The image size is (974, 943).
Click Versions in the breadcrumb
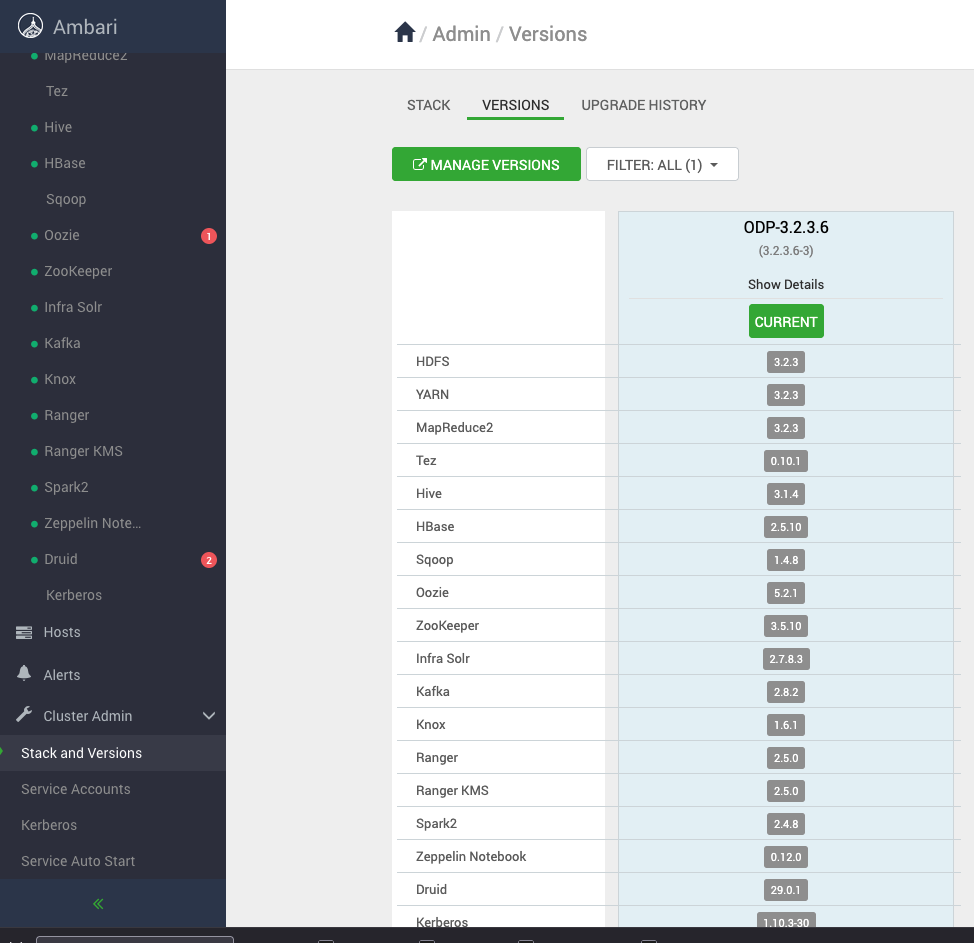click(x=548, y=34)
